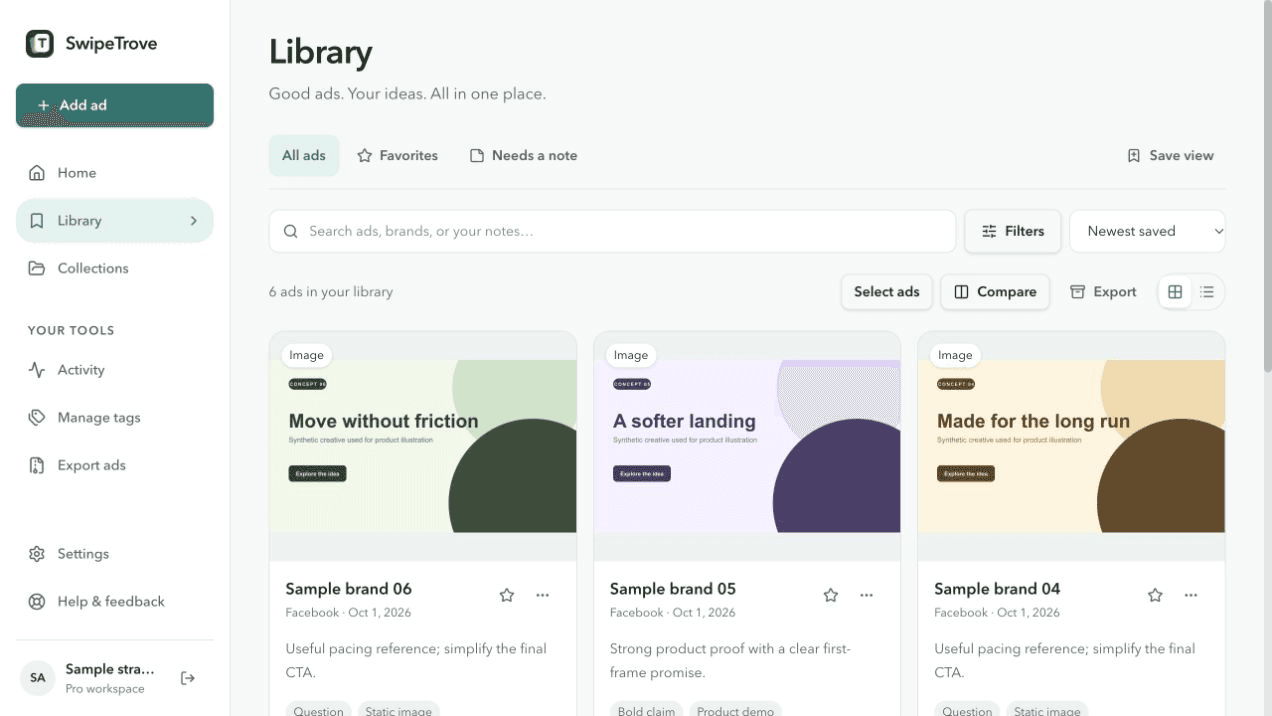
Task: Favorite Sample brand 06 with star
Action: point(507,595)
